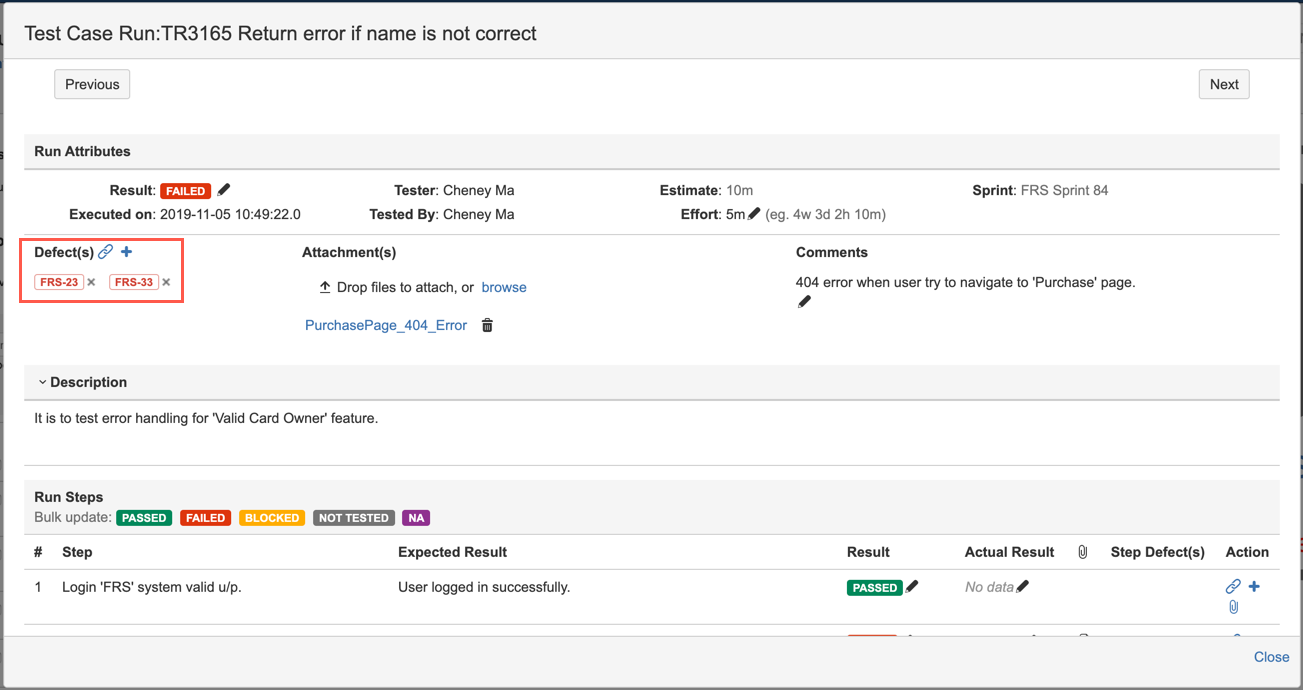
Task: Delete the PurchasePage_404_Error attachment
Action: tap(487, 325)
